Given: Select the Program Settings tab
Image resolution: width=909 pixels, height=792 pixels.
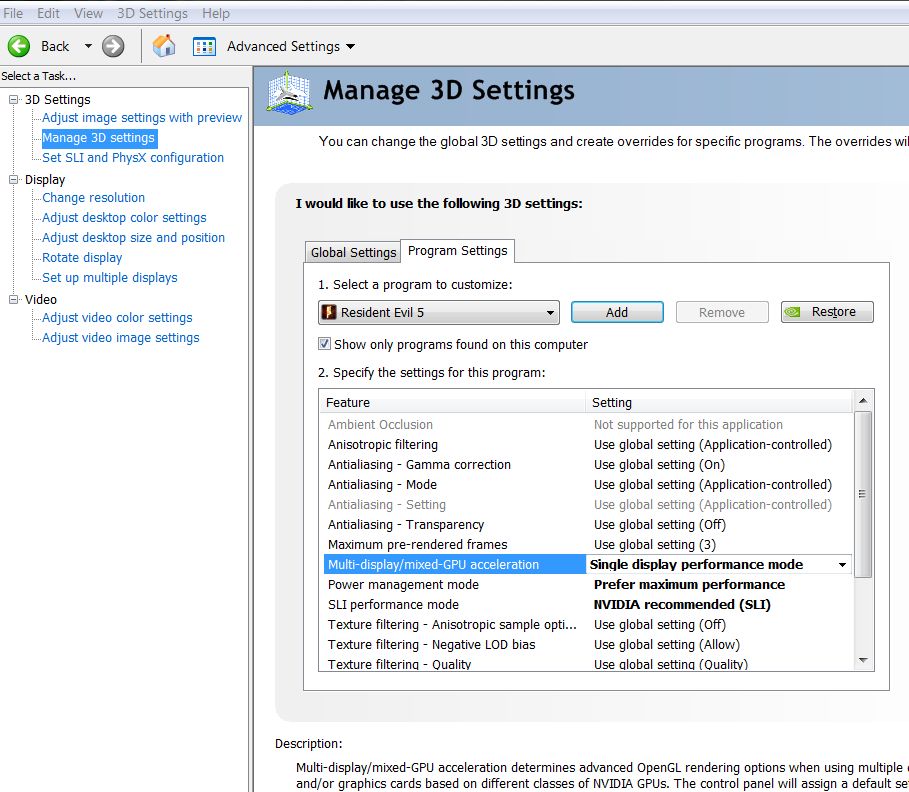Looking at the screenshot, I should pyautogui.click(x=457, y=250).
